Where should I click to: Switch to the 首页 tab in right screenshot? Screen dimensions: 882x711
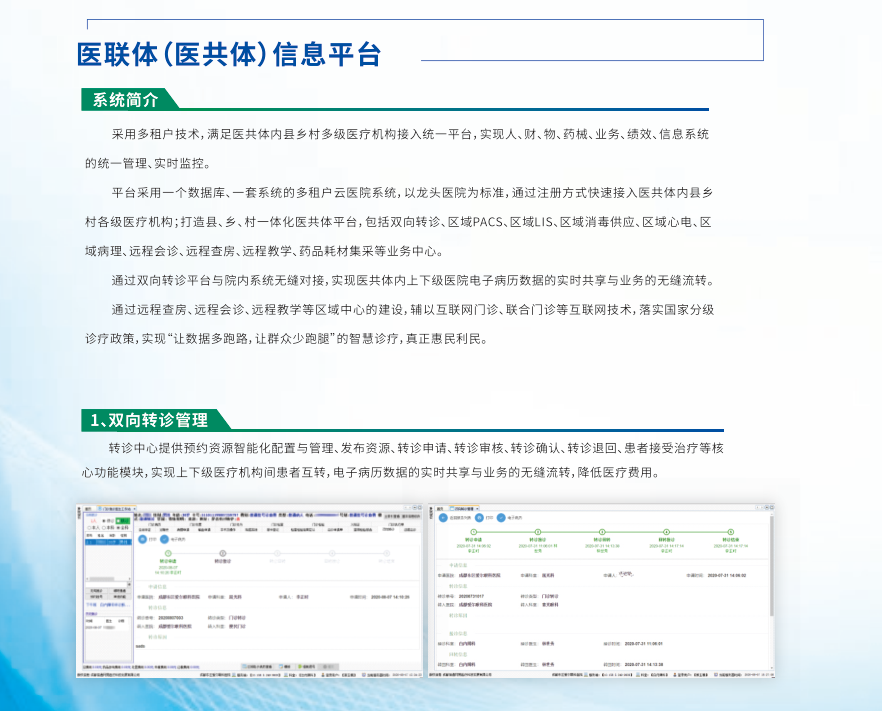click(x=440, y=507)
